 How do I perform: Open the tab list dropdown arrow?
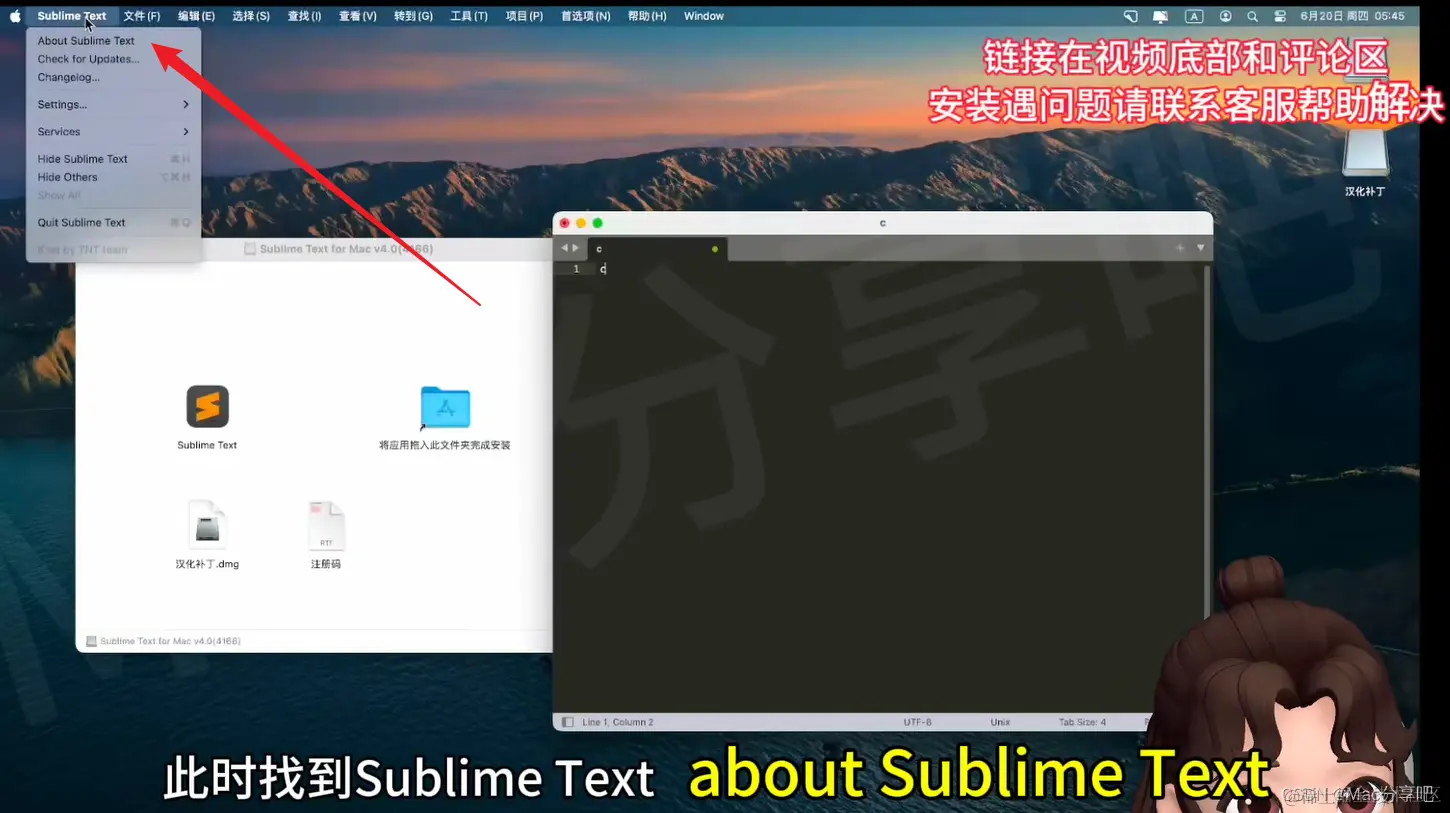click(1200, 248)
